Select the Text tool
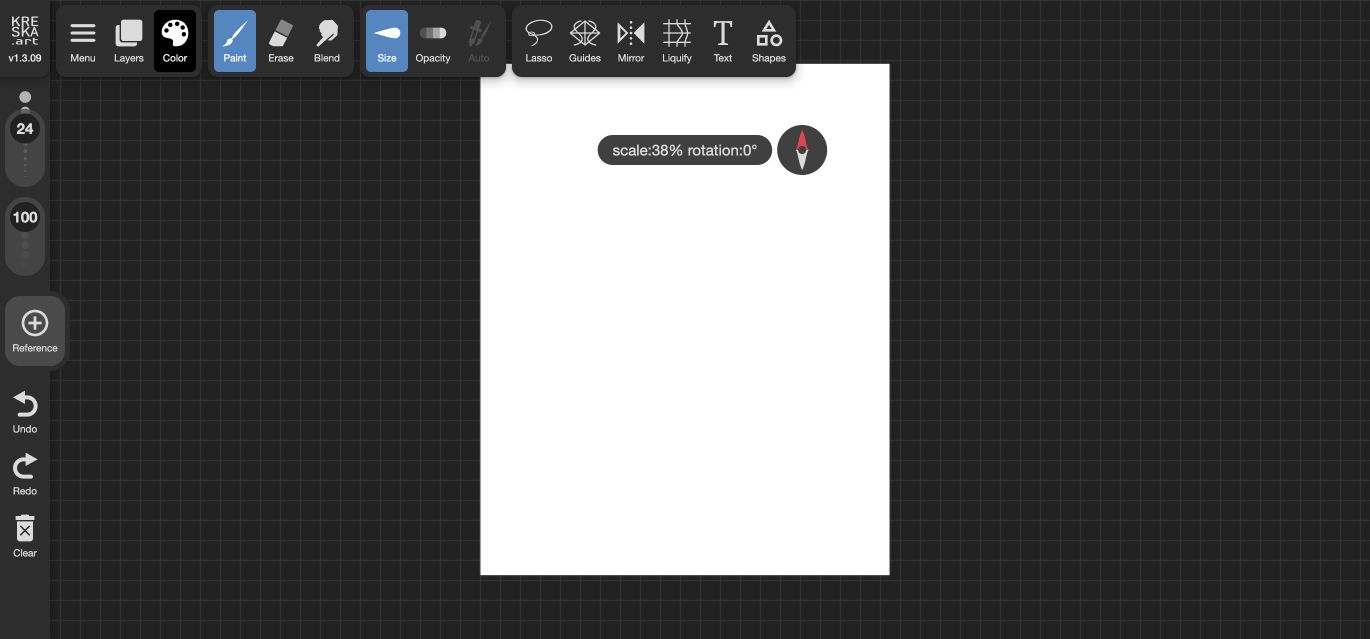This screenshot has height=639, width=1370. tap(723, 41)
